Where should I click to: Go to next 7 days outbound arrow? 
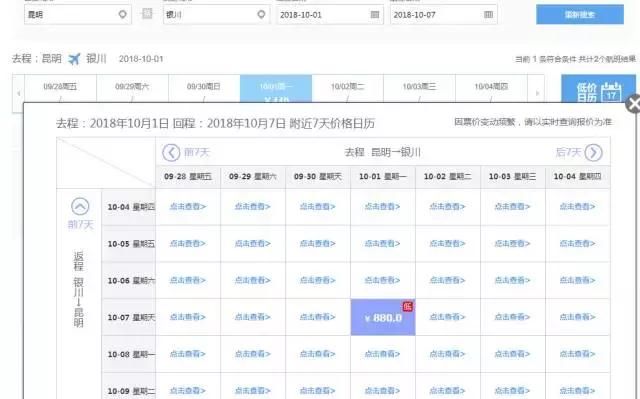click(x=593, y=153)
